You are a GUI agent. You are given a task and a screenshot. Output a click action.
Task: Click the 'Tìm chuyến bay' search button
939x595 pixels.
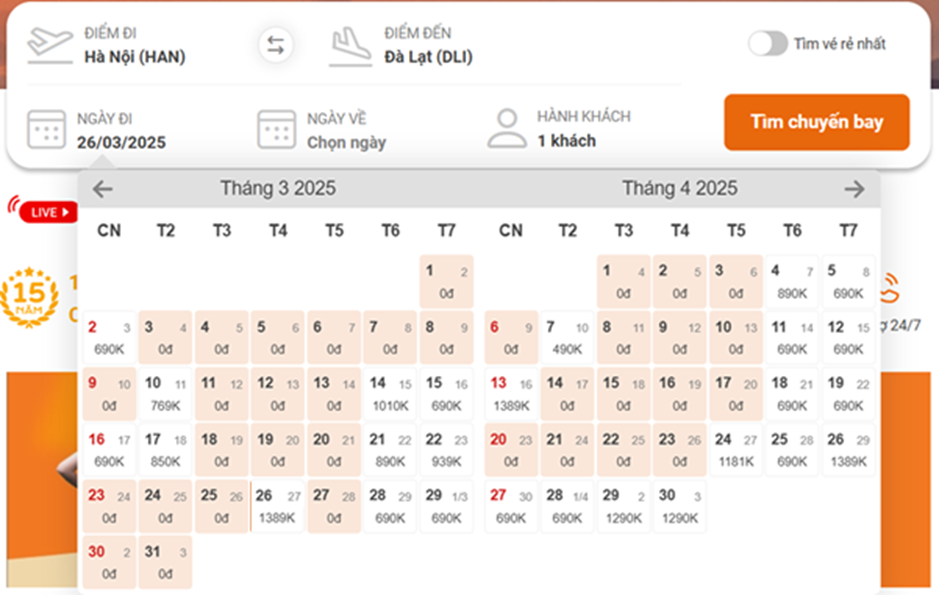[x=816, y=122]
